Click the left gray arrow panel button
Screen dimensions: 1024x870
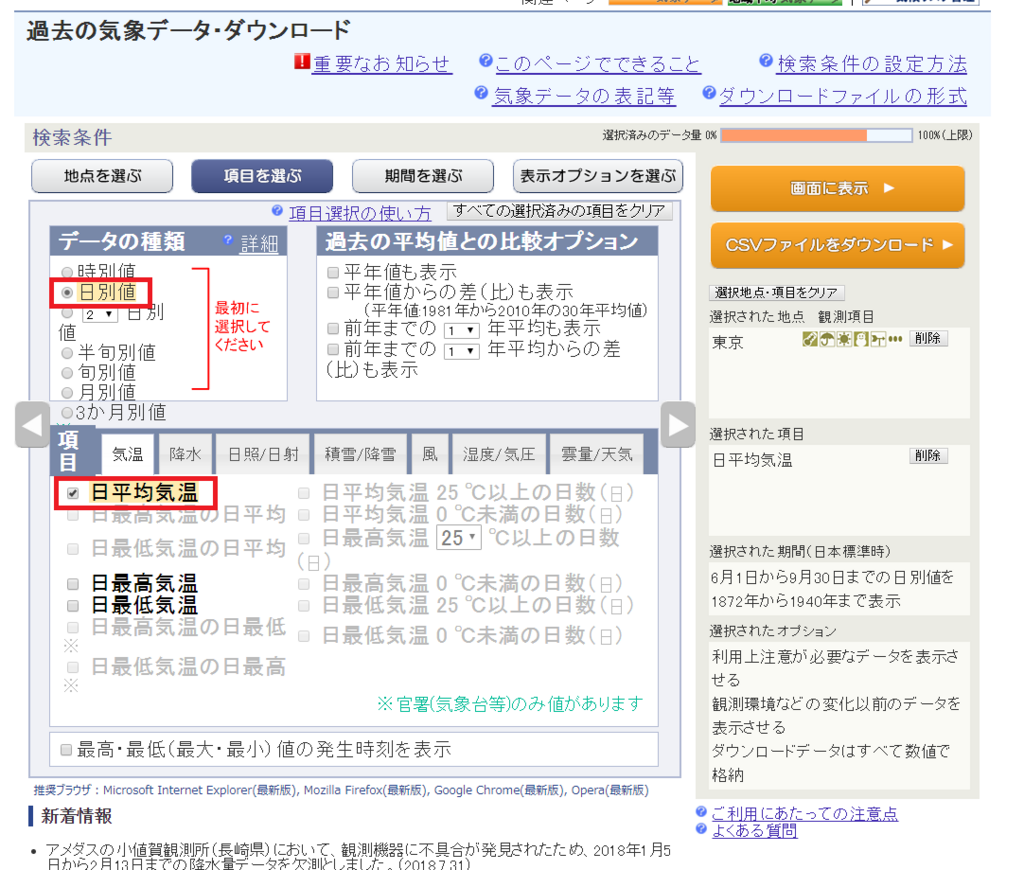tap(32, 425)
